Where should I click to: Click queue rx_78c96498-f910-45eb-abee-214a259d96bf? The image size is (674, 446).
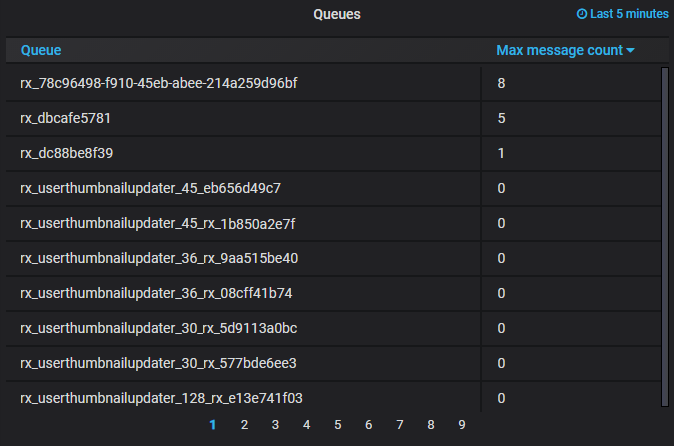pyautogui.click(x=158, y=83)
